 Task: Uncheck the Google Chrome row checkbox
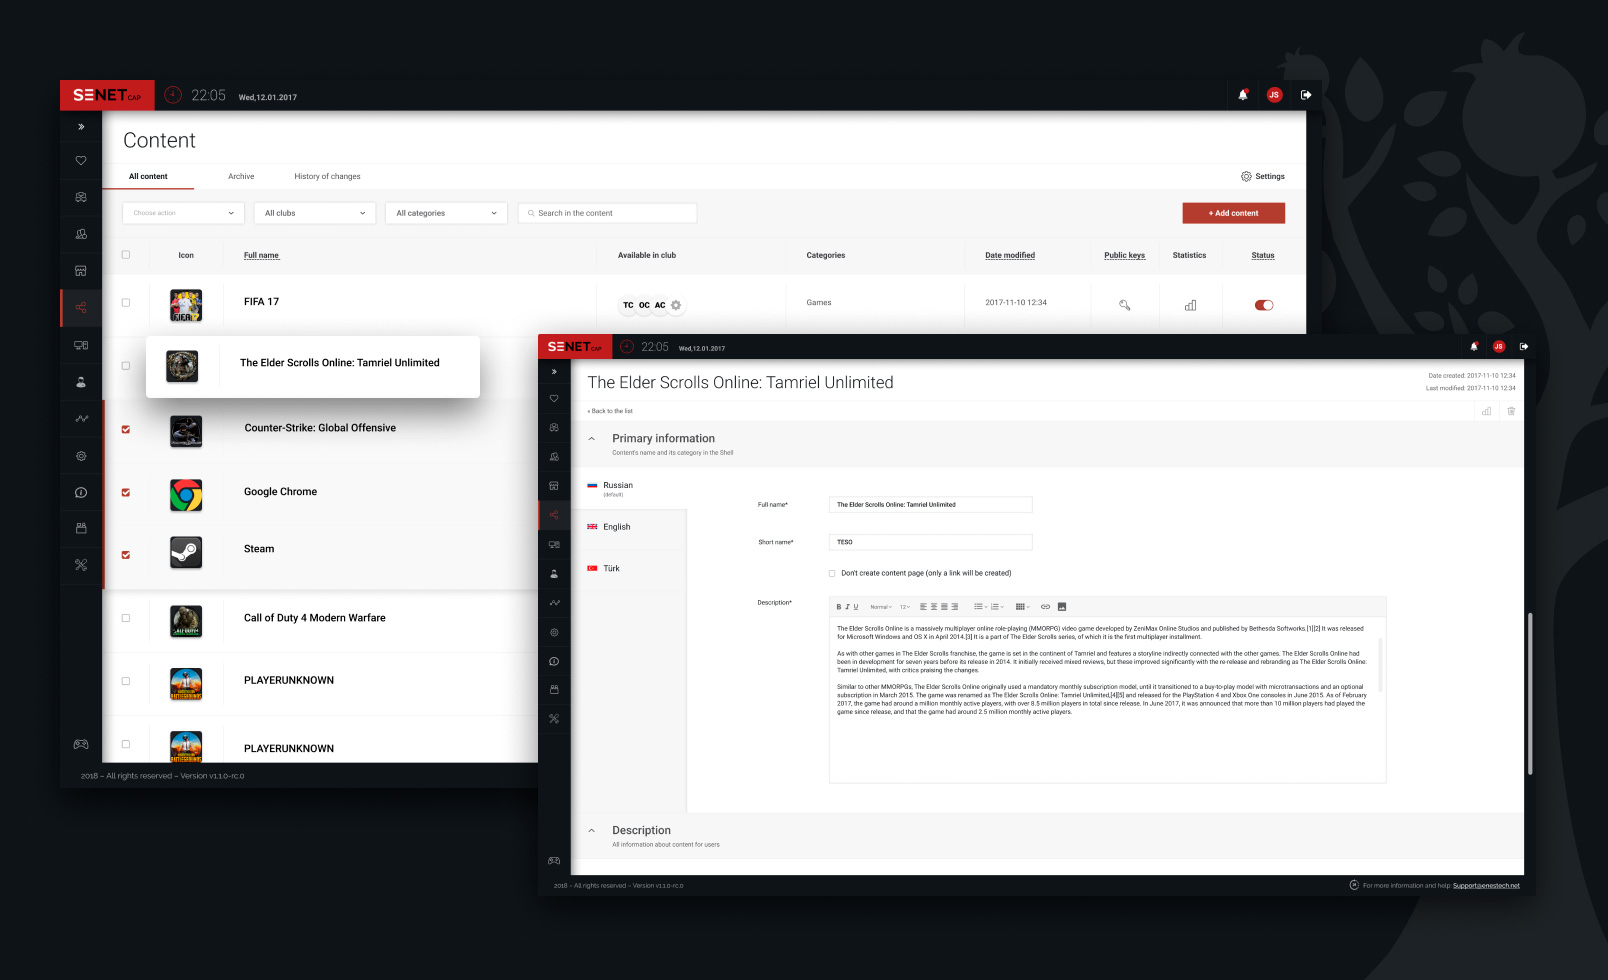click(126, 492)
